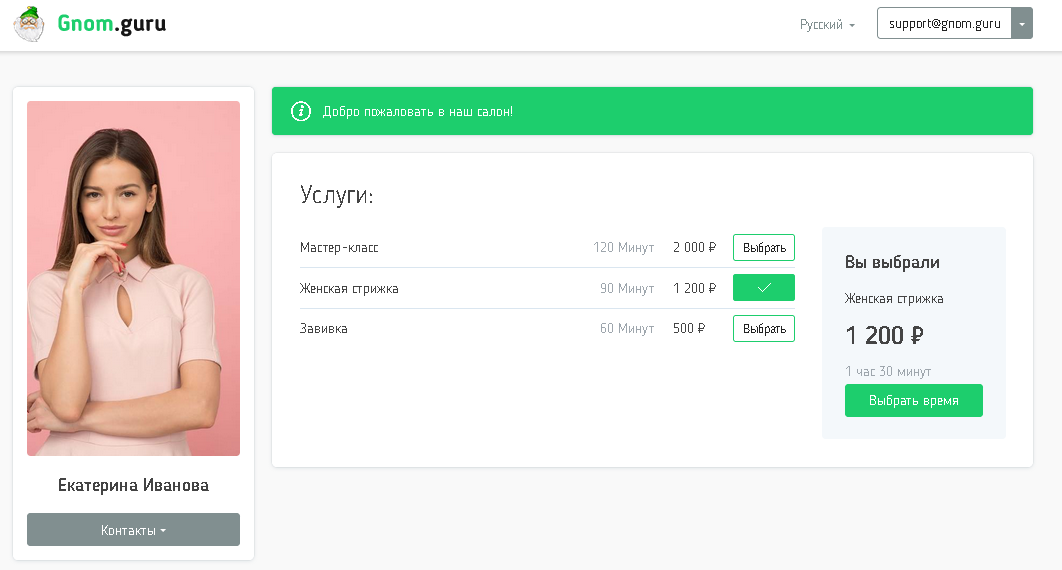
Task: Click the Выбрать время button
Action: [913, 401]
